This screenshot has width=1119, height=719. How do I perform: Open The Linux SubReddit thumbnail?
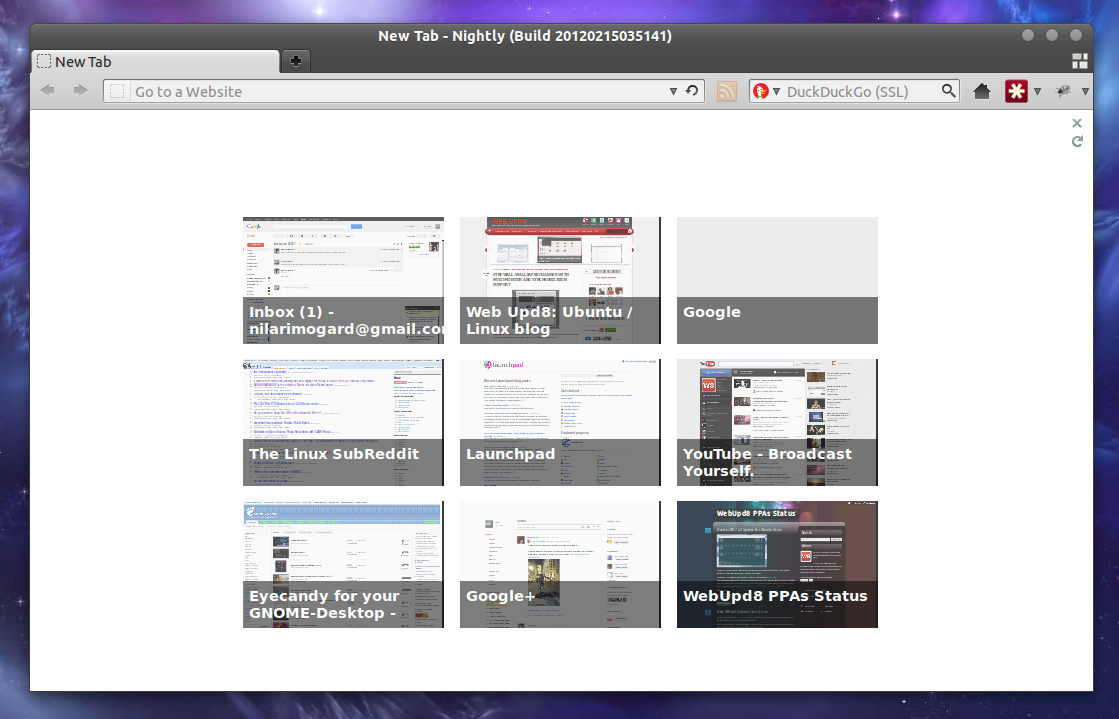click(343, 423)
